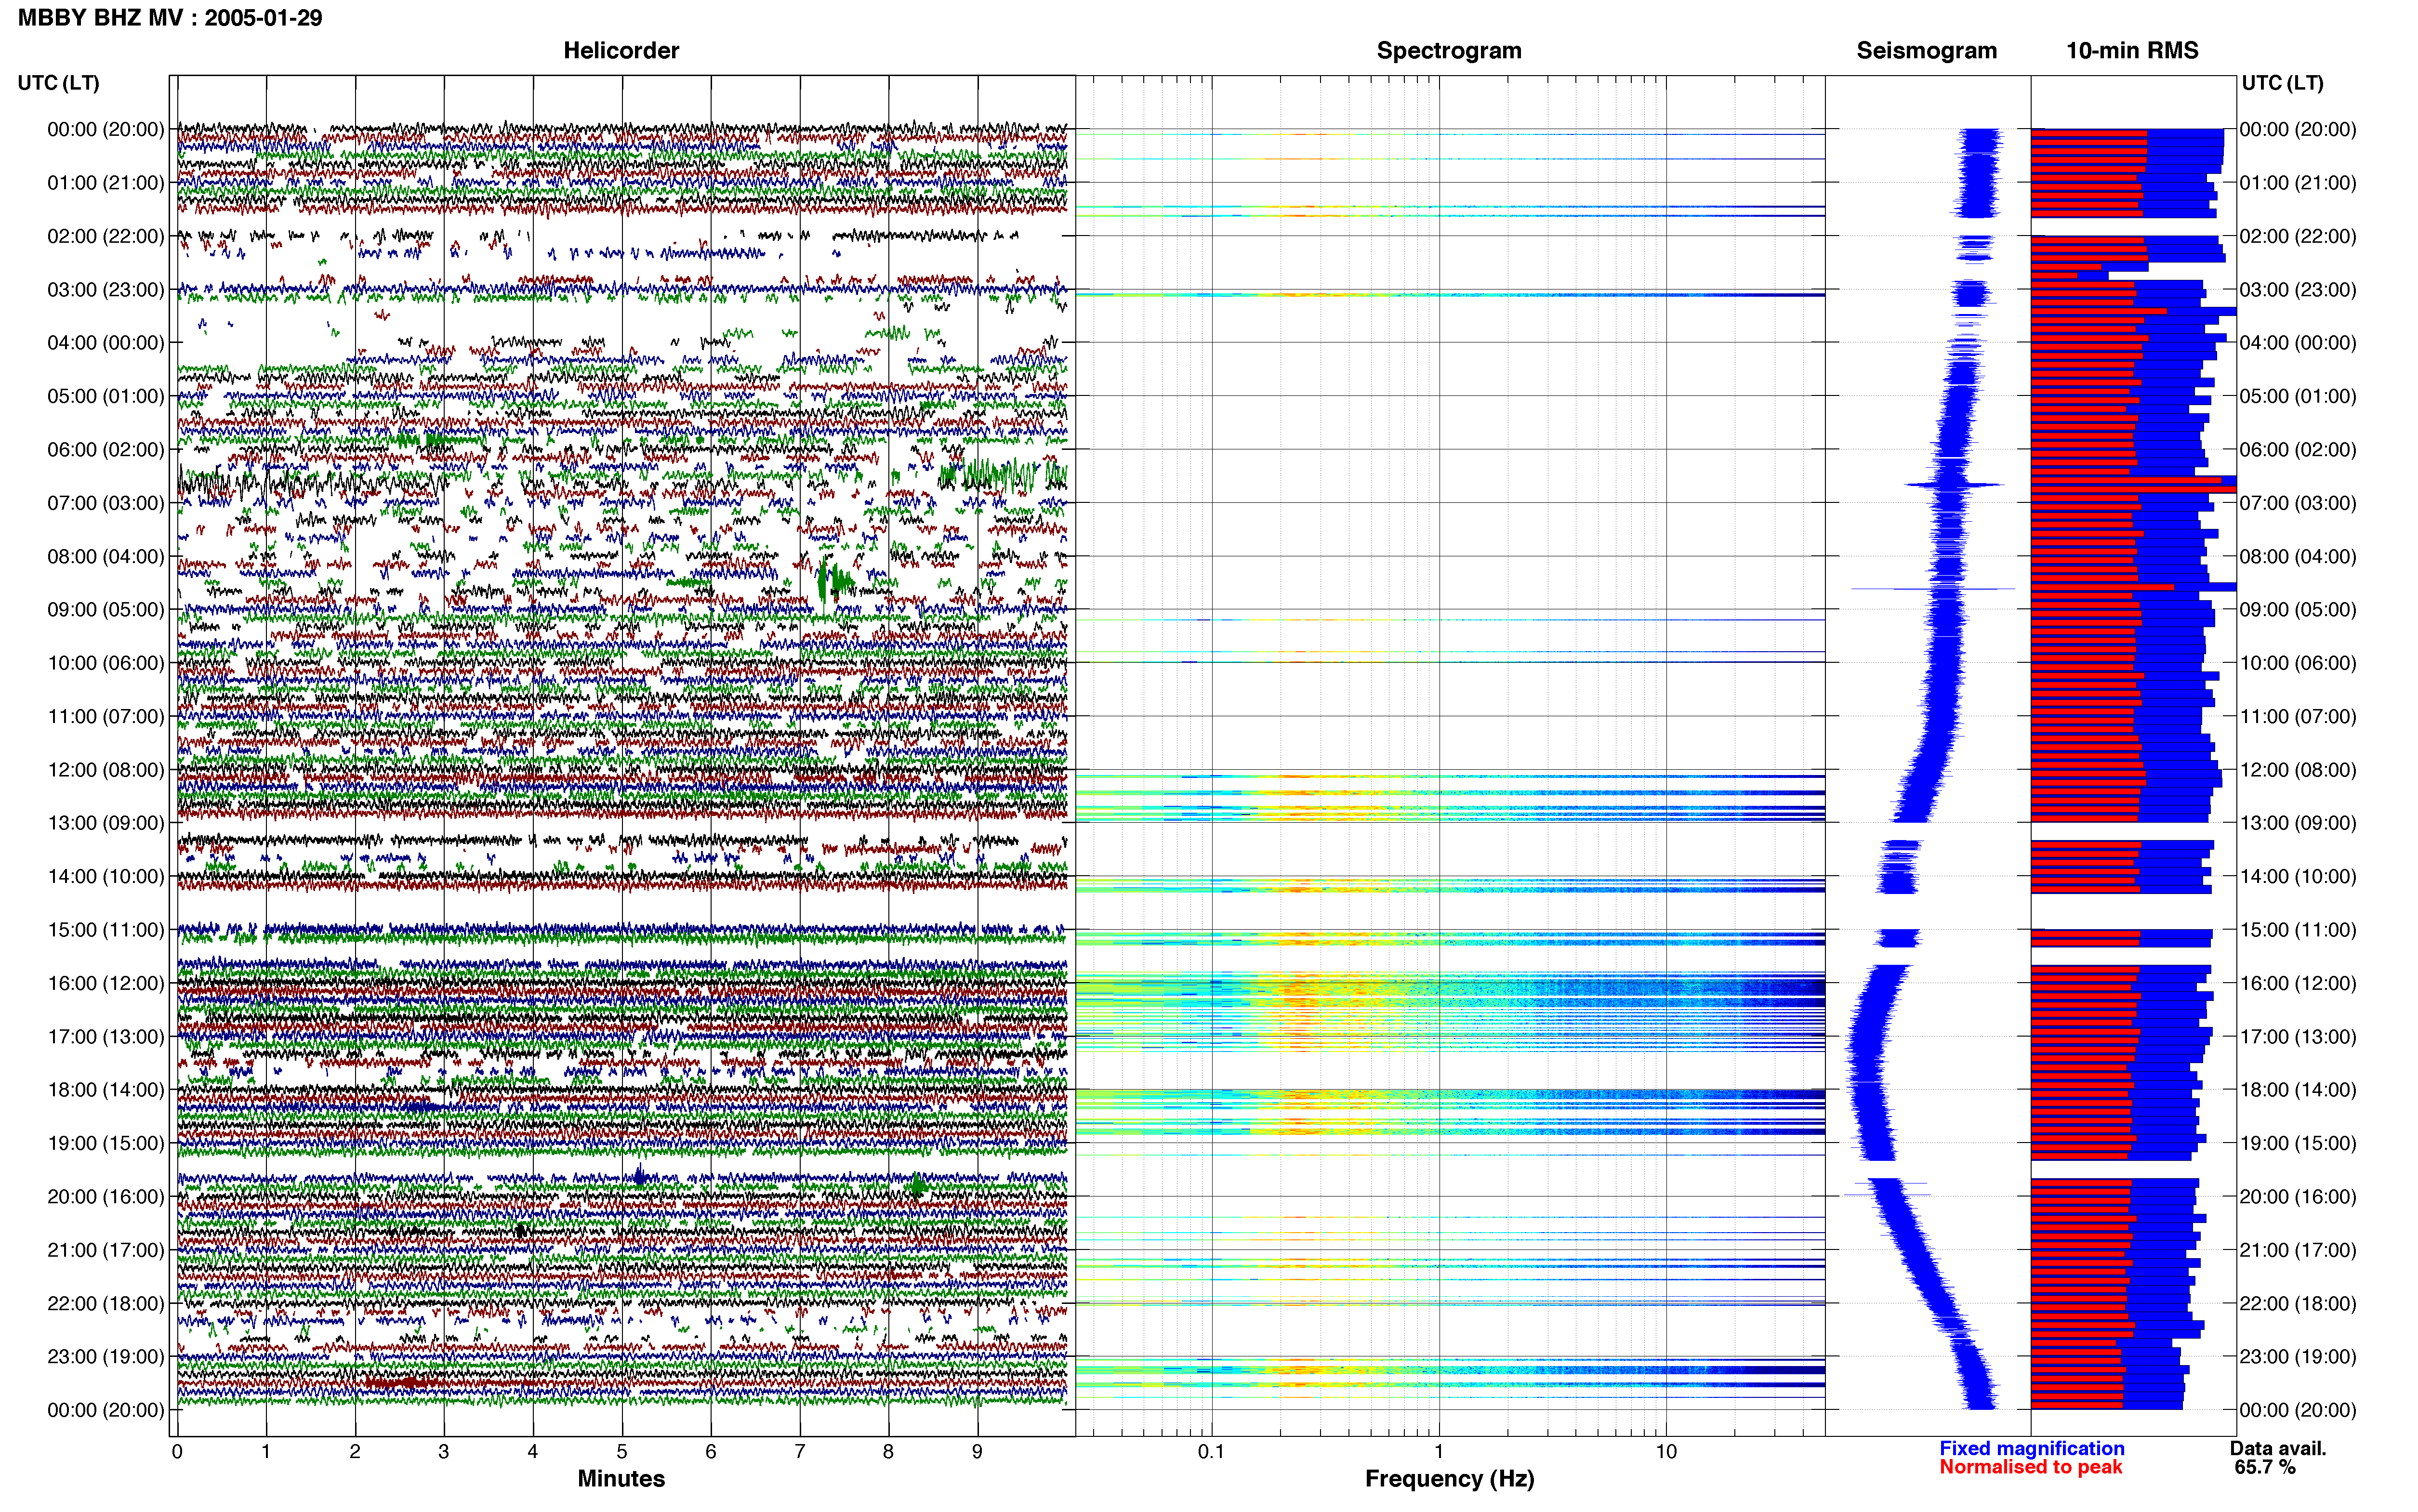
Task: Click RMS-side time label '22:00 (18:00)'
Action: [2298, 1303]
